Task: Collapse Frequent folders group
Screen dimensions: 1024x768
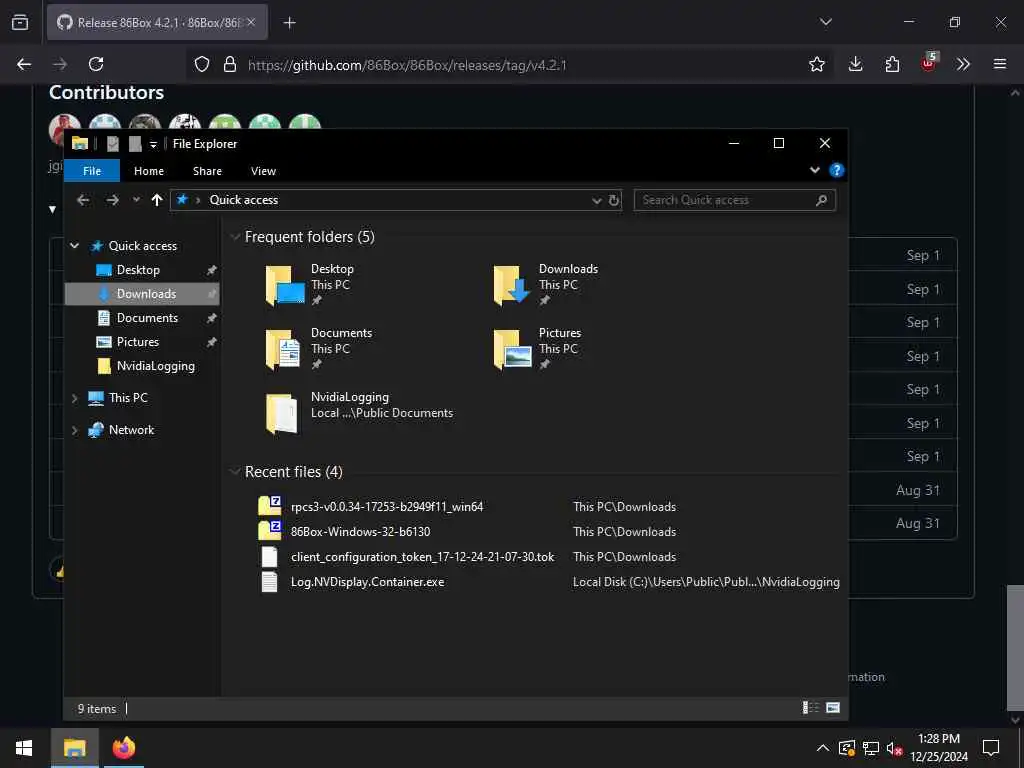Action: 235,237
